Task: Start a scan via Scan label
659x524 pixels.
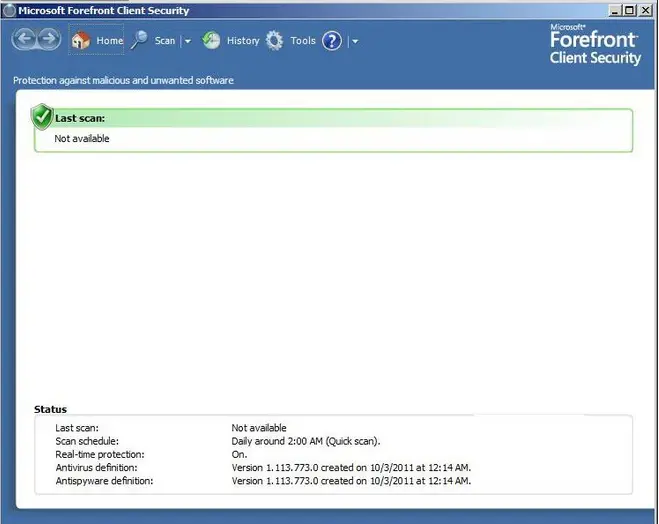Action: pyautogui.click(x=165, y=41)
